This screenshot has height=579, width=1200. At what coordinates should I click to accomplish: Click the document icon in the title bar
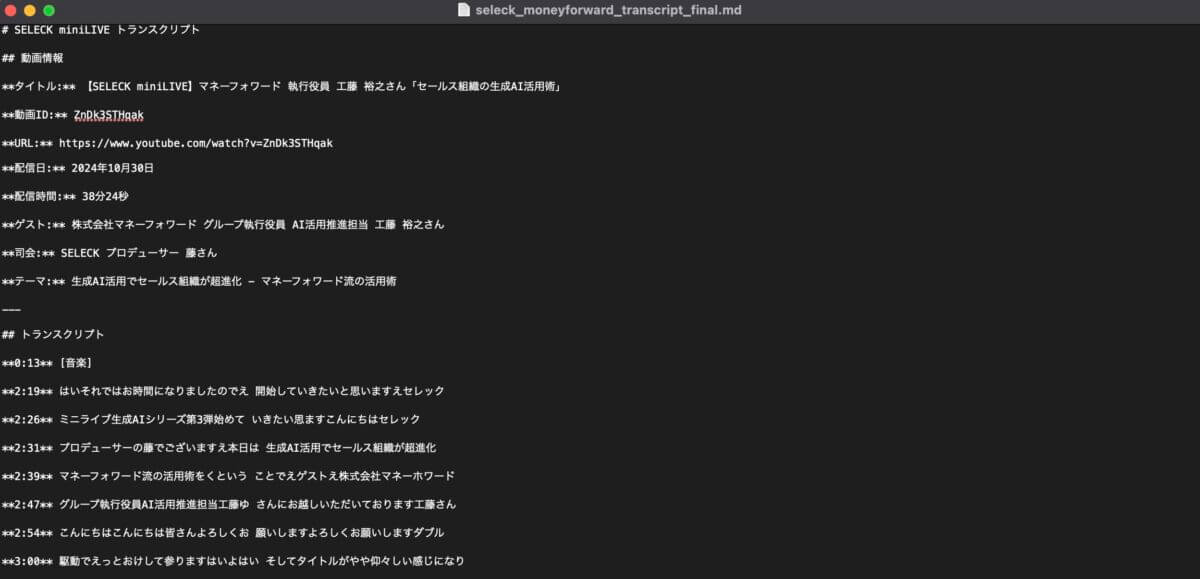[463, 10]
